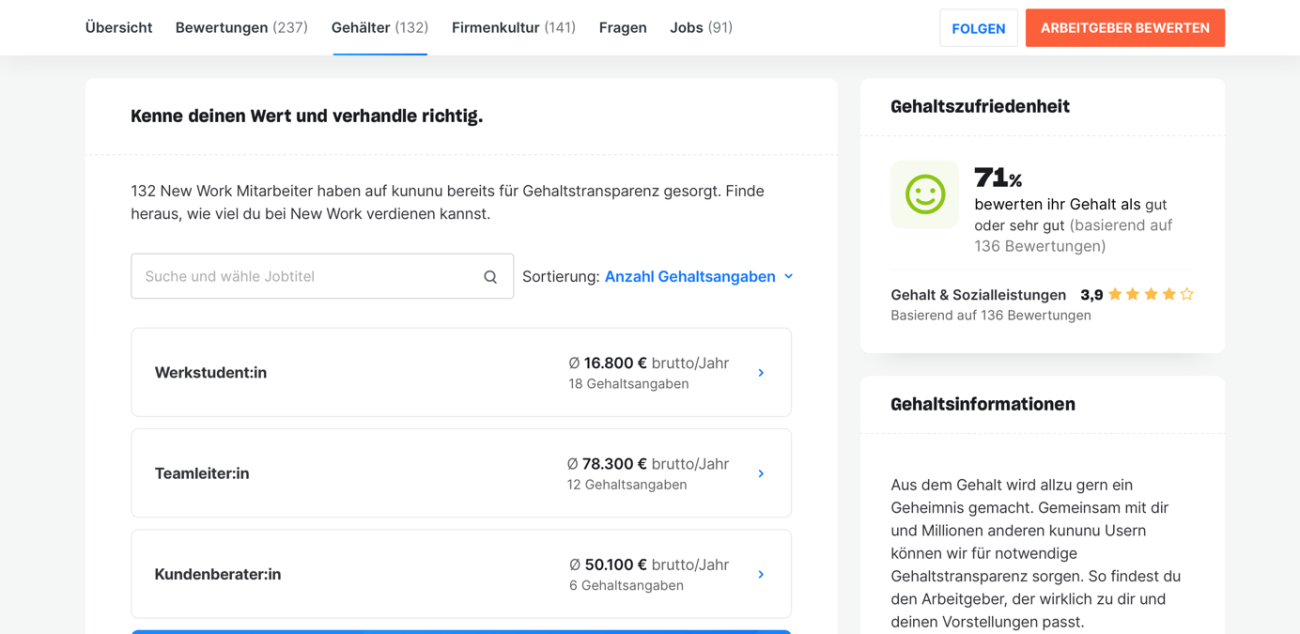Click the Gehaltszufriedenheit heading
Viewport: 1300px width, 634px height.
coord(980,106)
